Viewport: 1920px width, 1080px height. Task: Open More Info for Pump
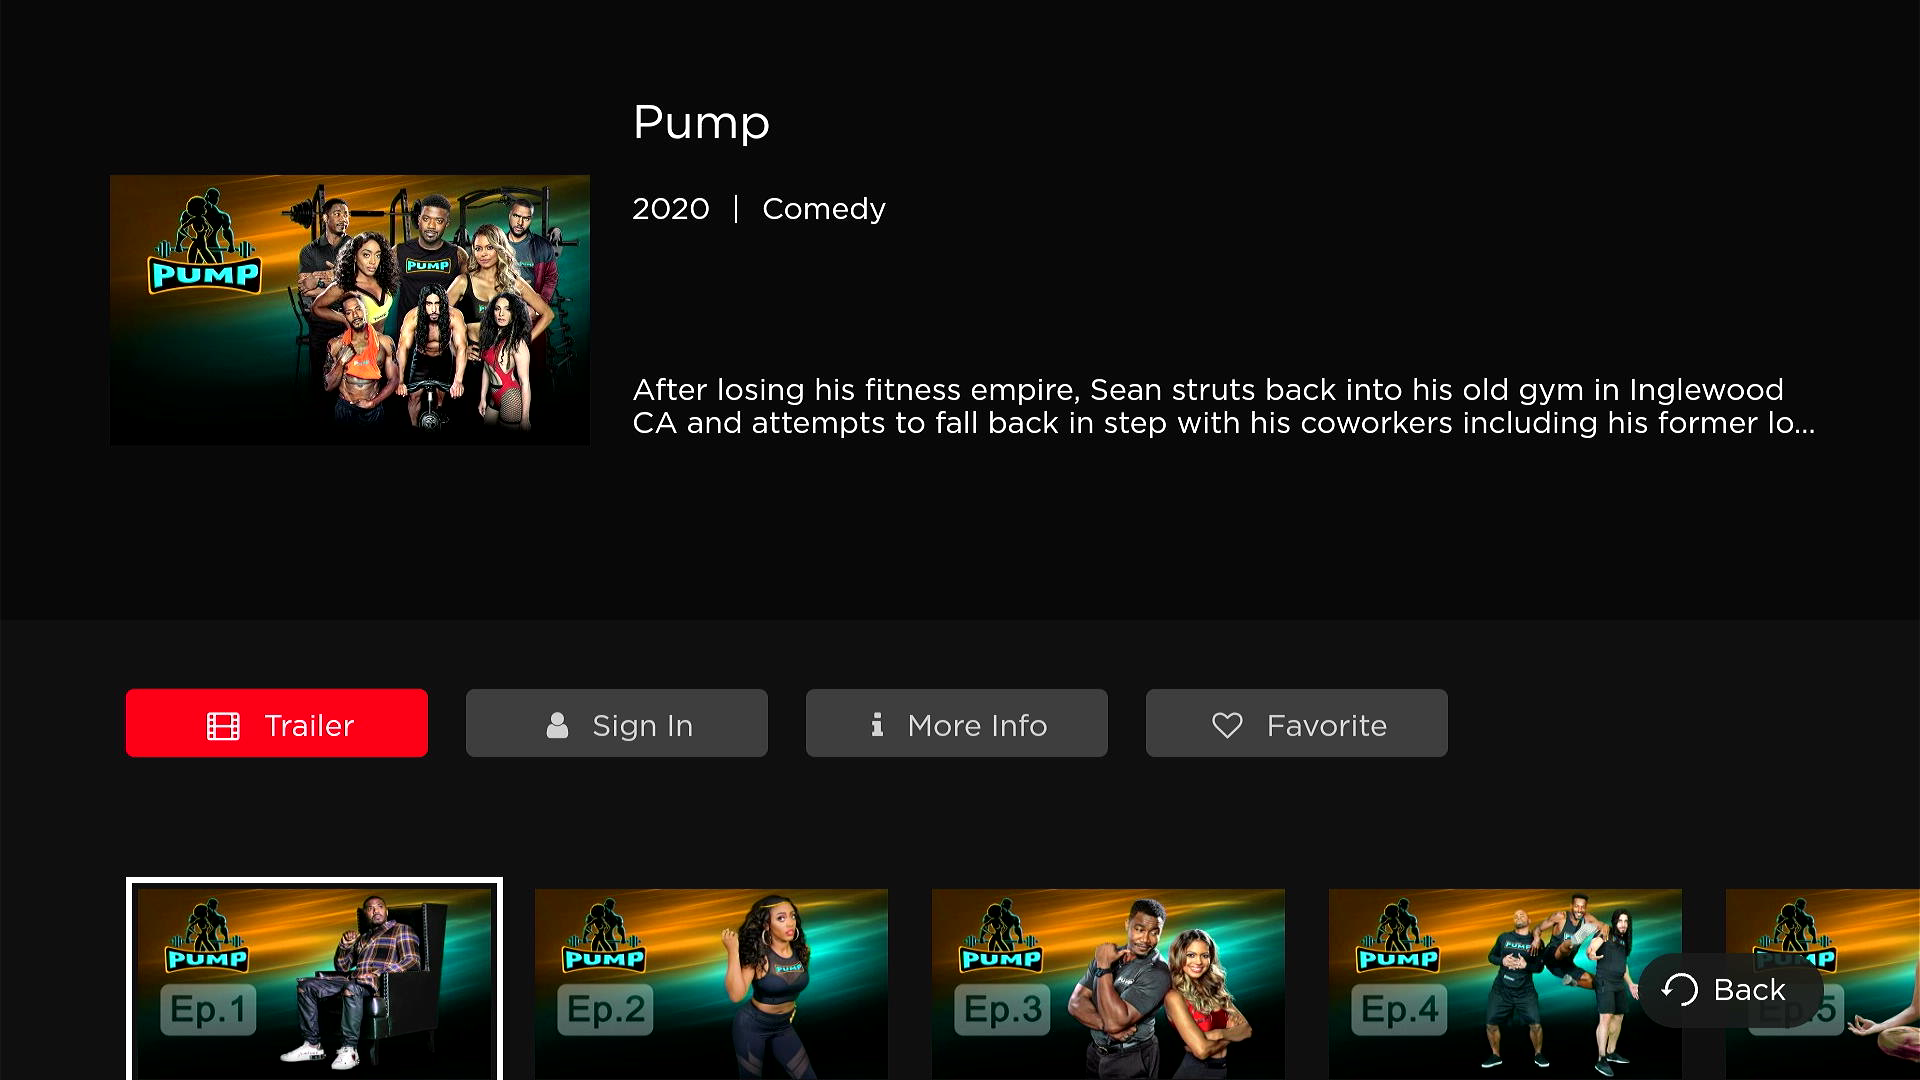(956, 723)
